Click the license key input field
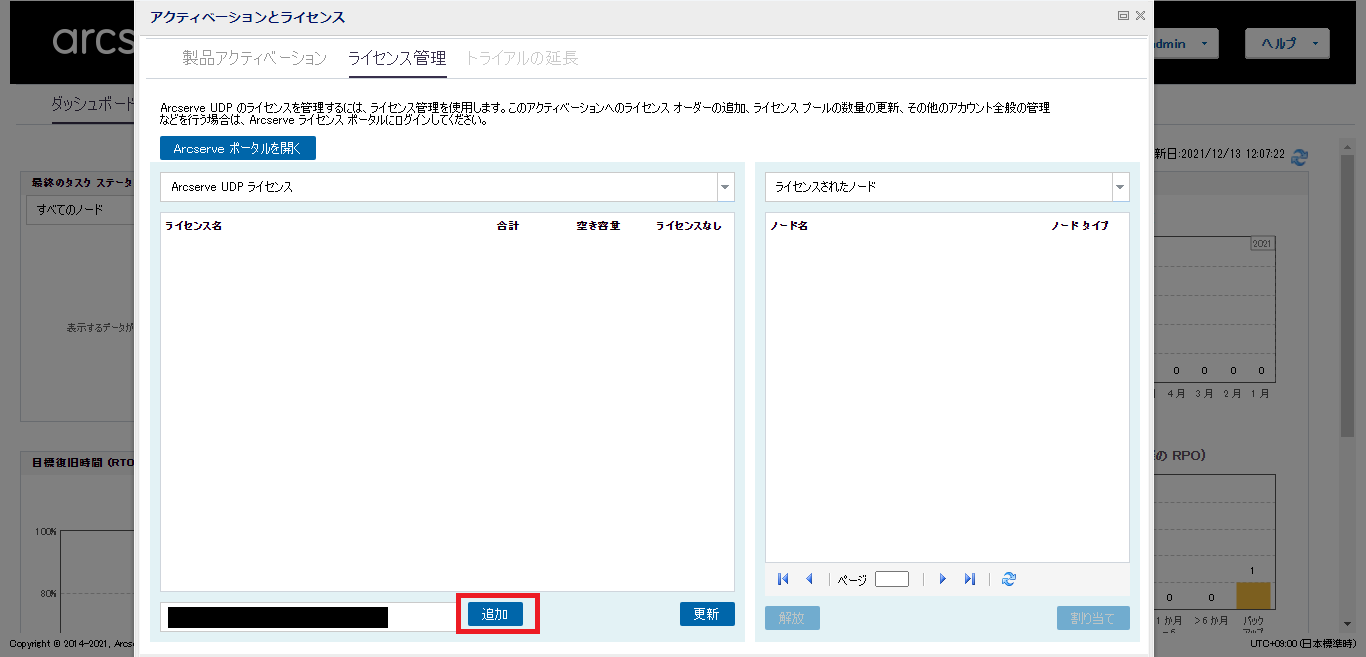Viewport: 1366px width, 657px height. tap(310, 617)
